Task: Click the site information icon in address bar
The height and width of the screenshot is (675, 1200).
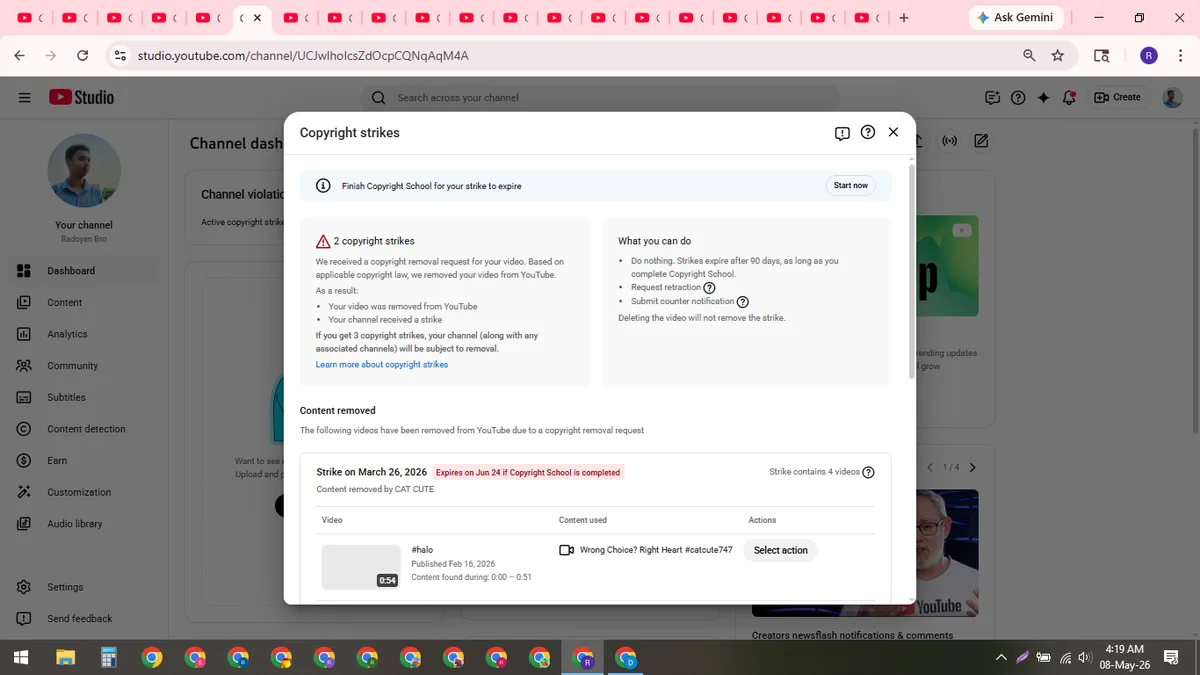Action: tap(120, 56)
